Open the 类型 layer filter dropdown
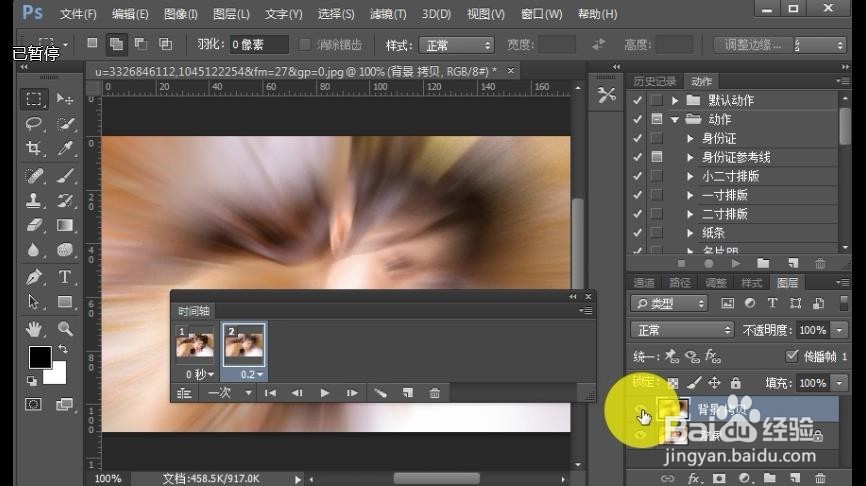 point(669,303)
